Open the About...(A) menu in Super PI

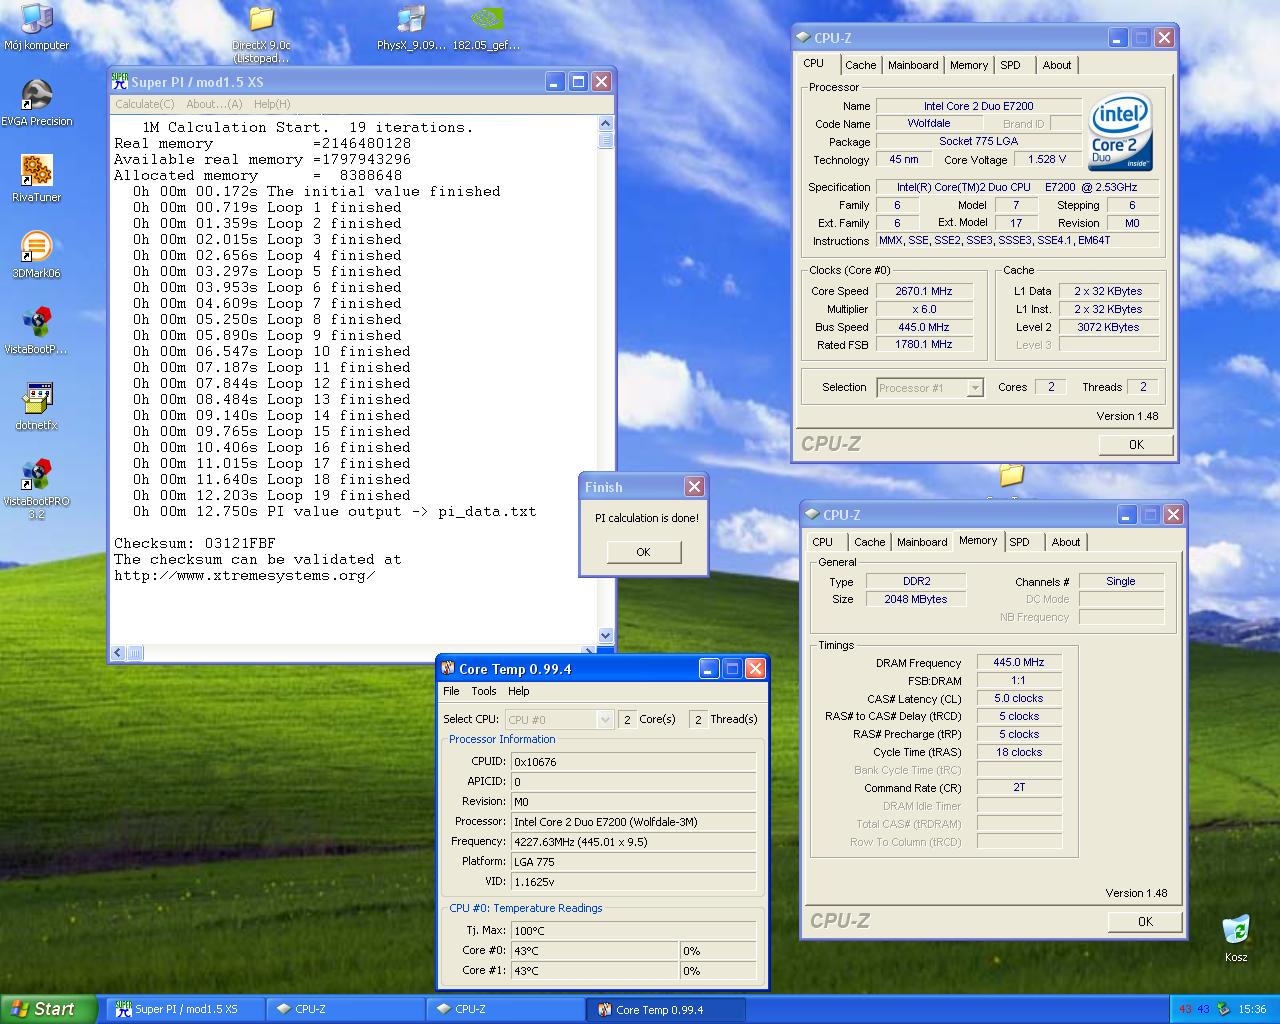click(x=214, y=104)
